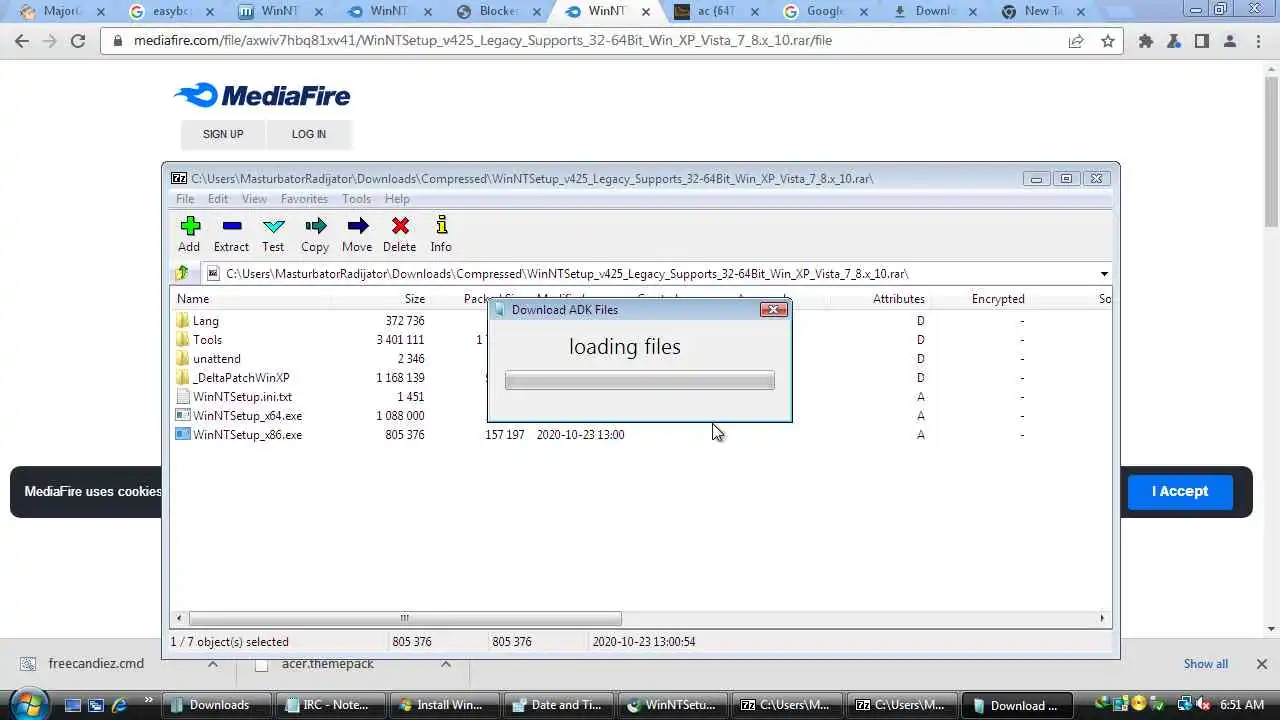Open the Chrome three-dot menu
This screenshot has width=1280, height=720.
pos(1258,41)
